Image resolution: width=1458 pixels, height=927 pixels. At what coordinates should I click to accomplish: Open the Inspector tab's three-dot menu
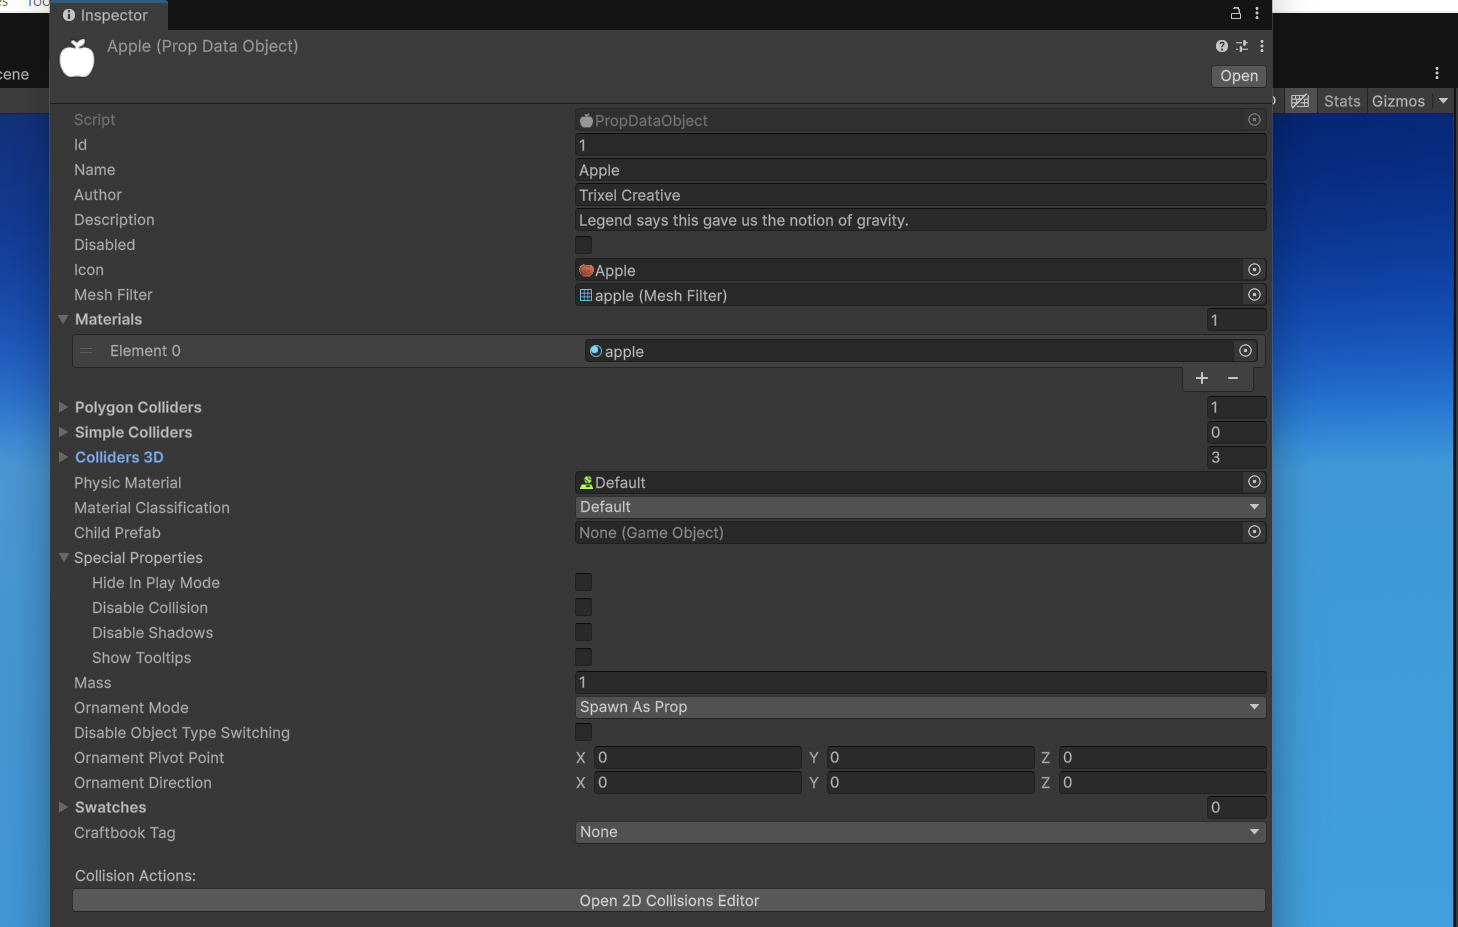tap(1257, 14)
